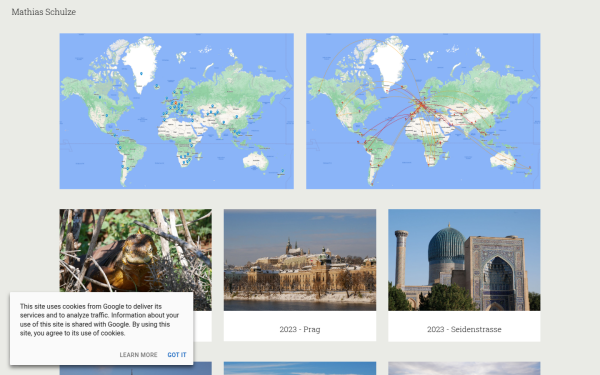Open the Prague castle photo
Viewport: 600px width, 375px height.
pos(300,260)
